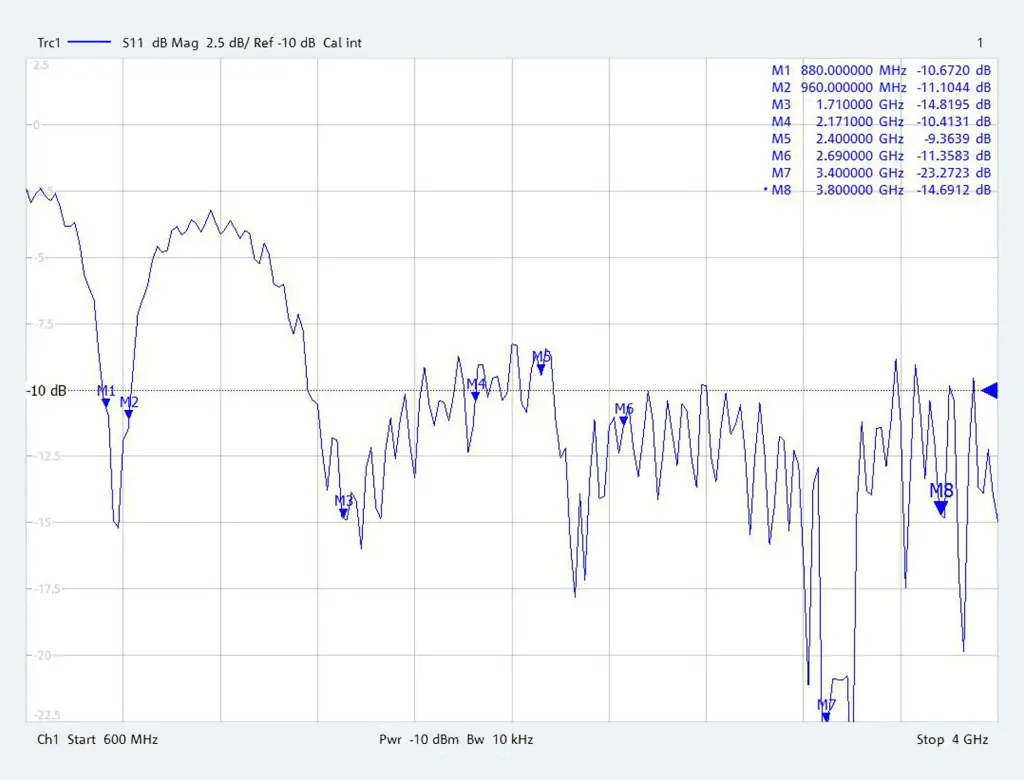The image size is (1024, 780).
Task: Click marker M3 near the -15 dB line
Action: (344, 506)
